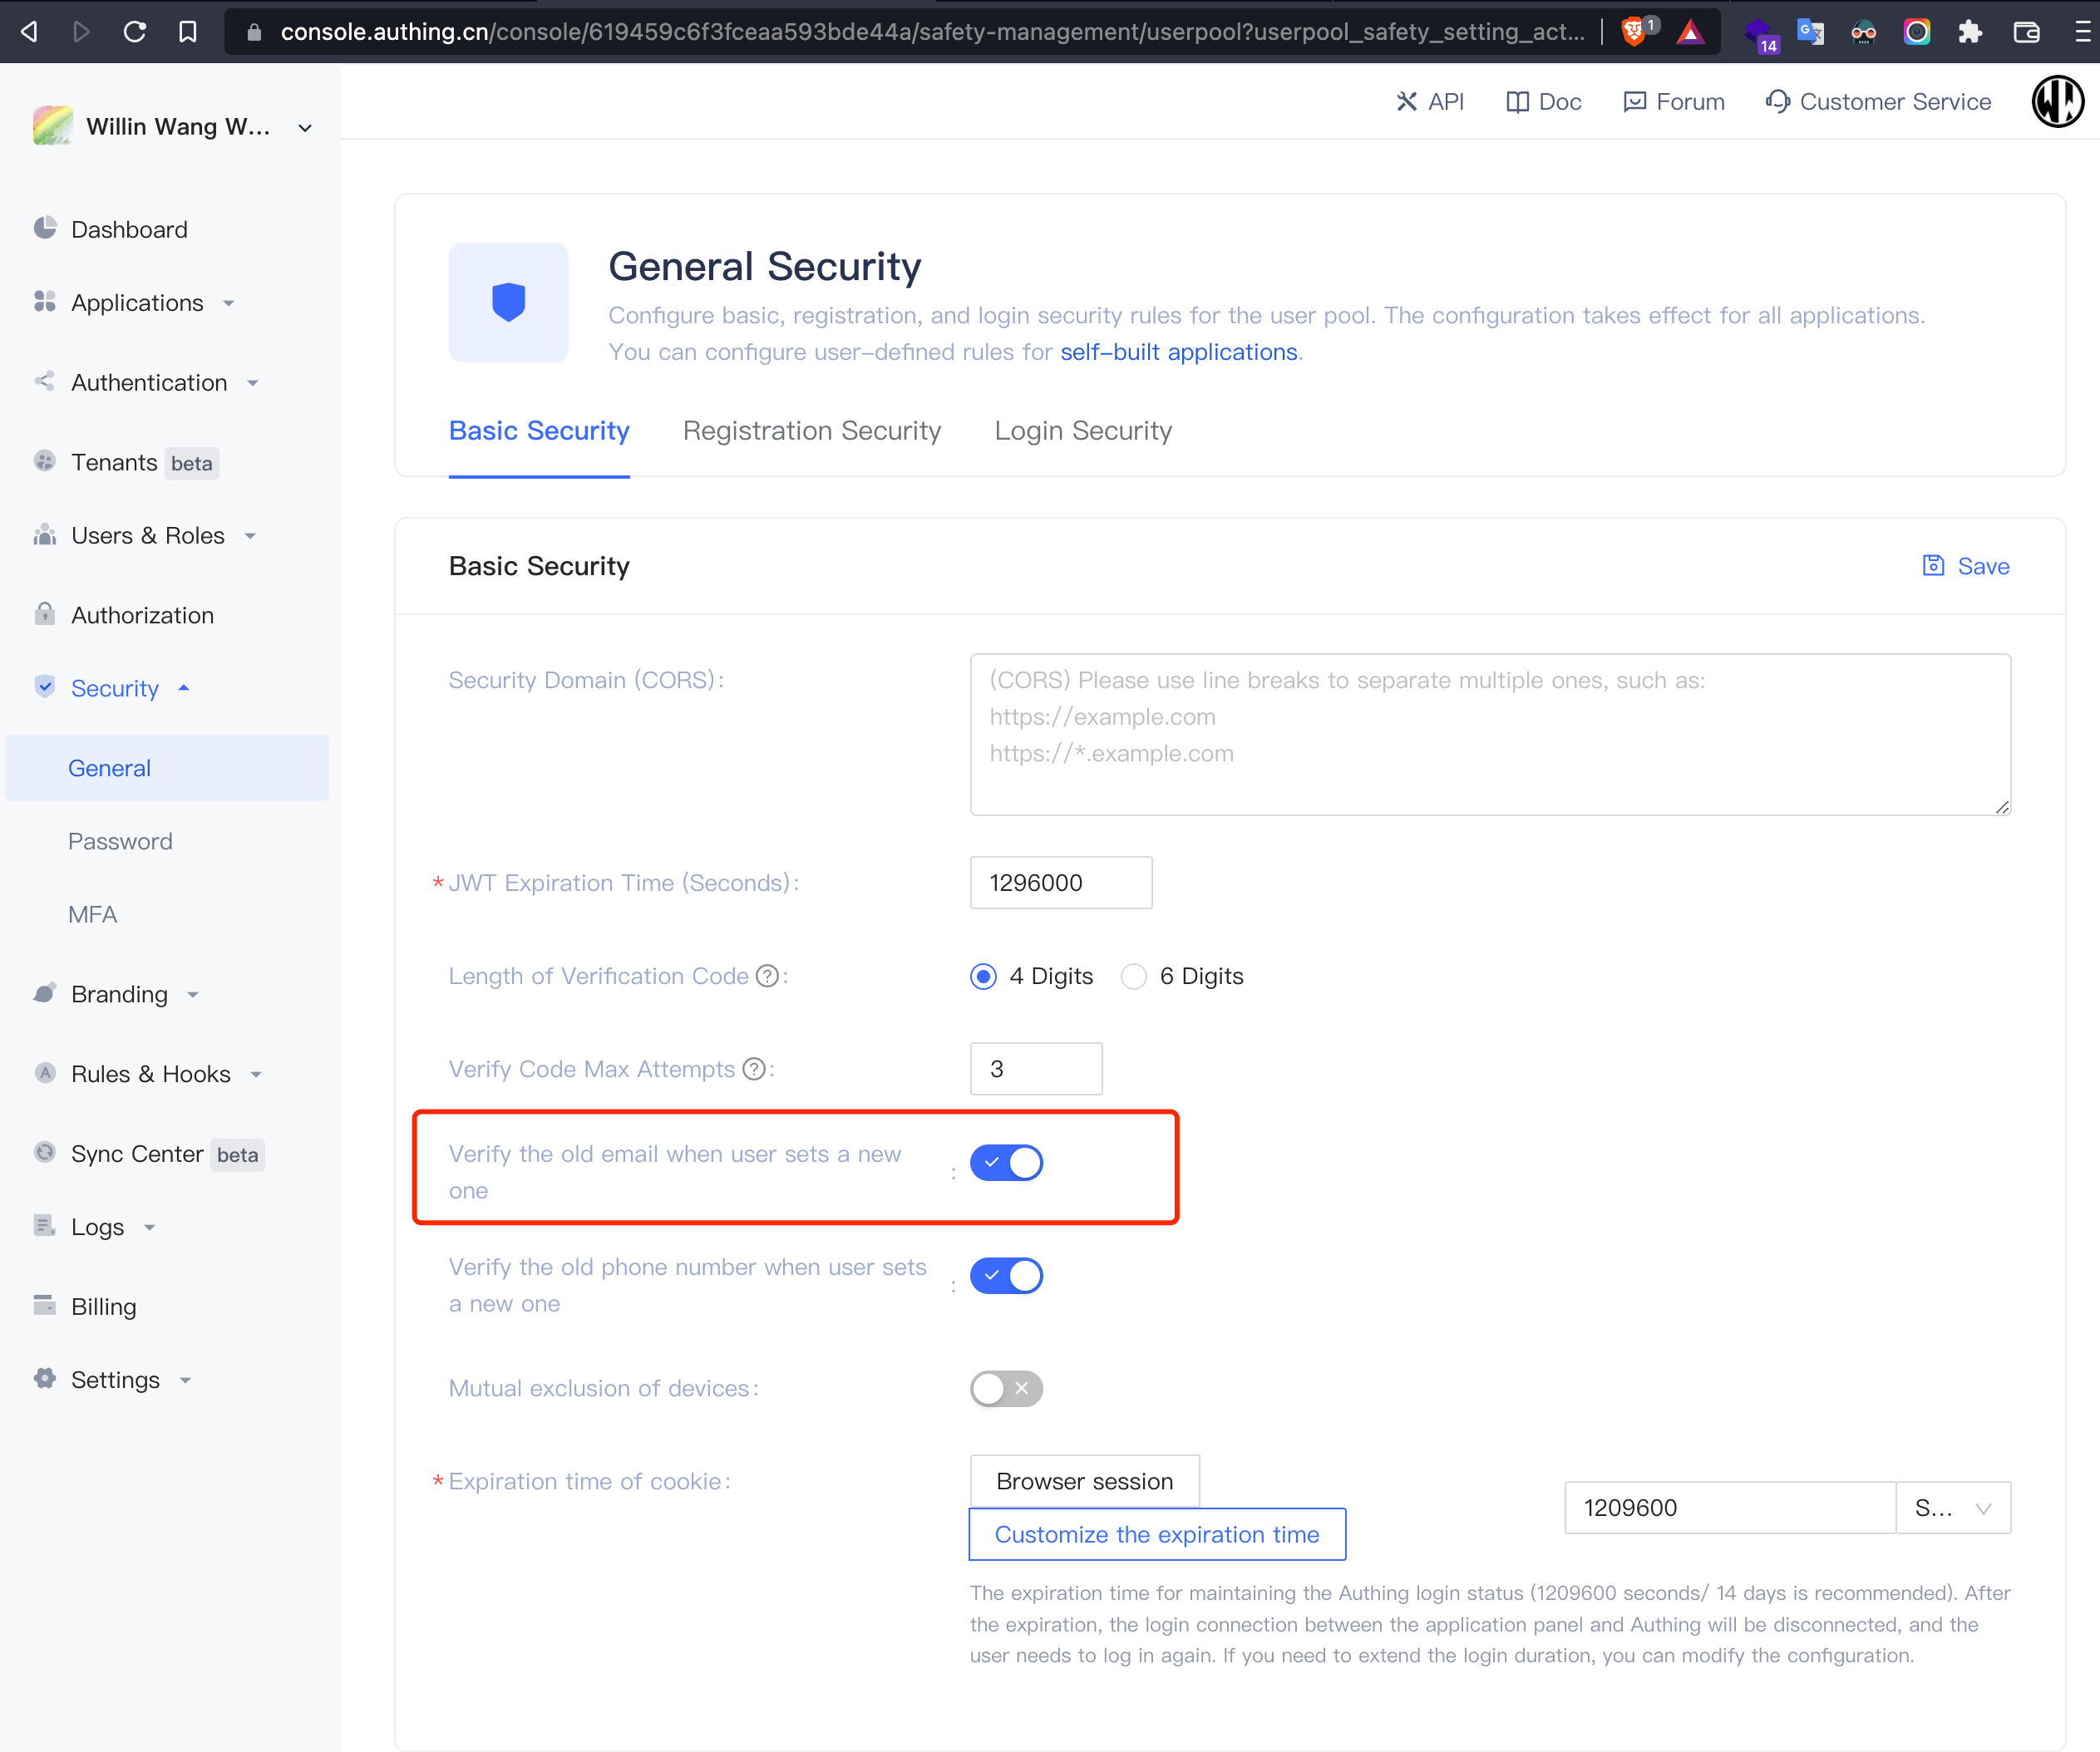Click the bookmark icon in browser toolbar
Screen dimensions: 2100x1752
point(187,32)
